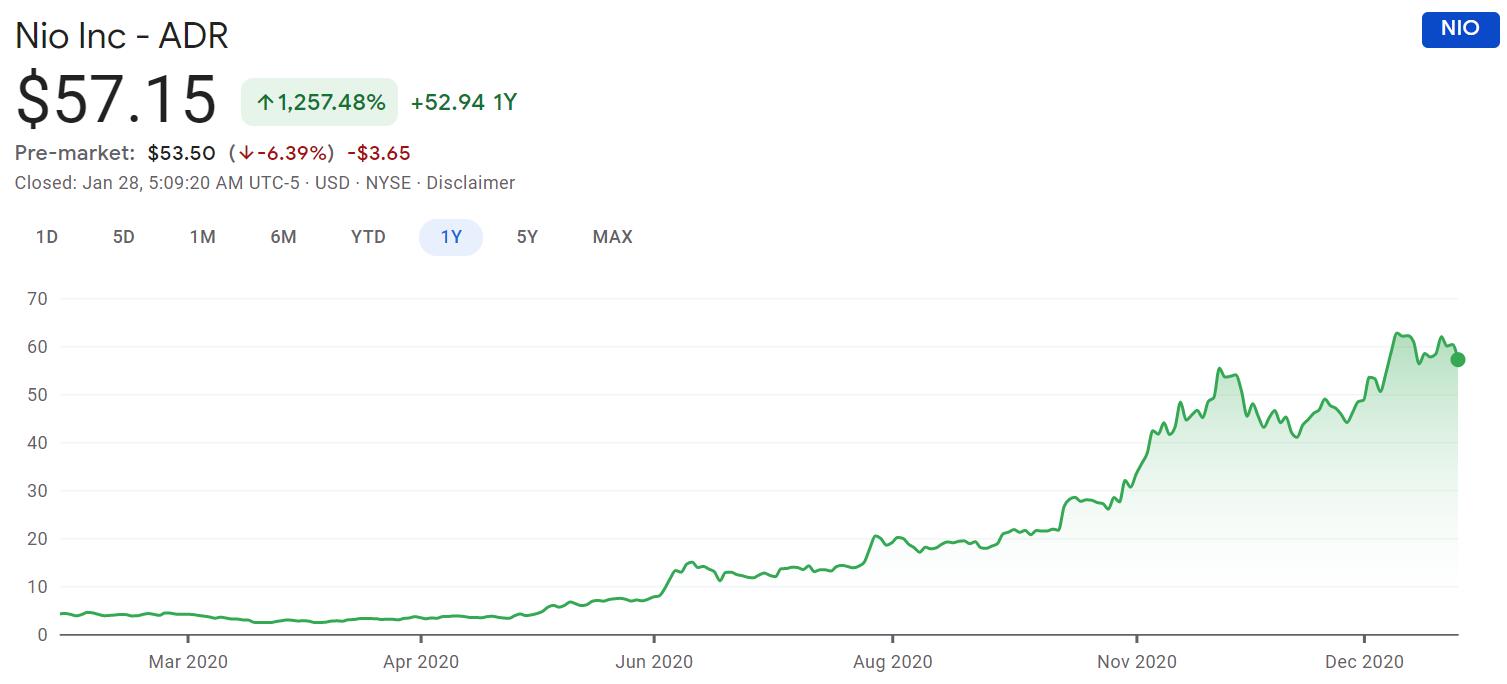Viewport: 1507px width, 684px height.
Task: Show the MAX time range
Action: pos(612,237)
